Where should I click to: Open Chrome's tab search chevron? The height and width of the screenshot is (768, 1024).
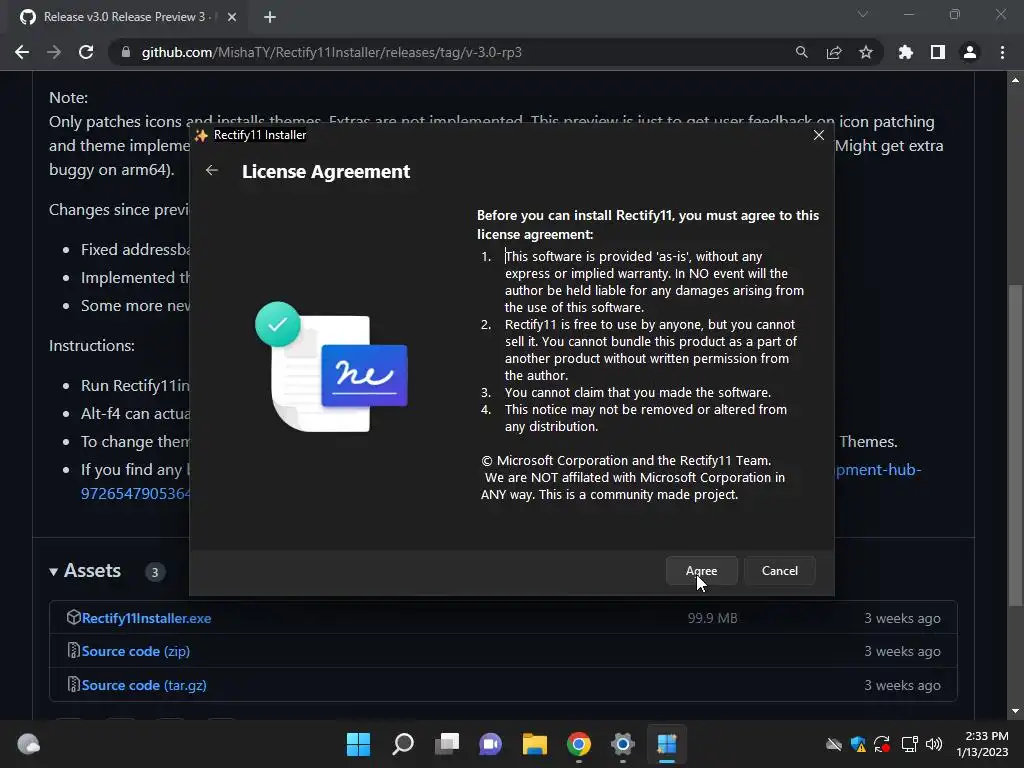tap(863, 14)
